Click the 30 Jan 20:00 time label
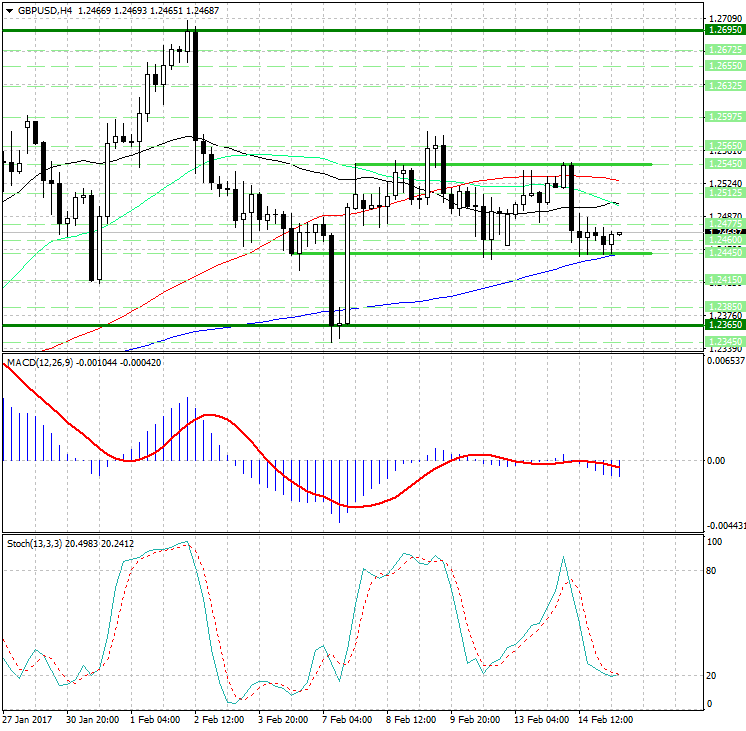This screenshot has height=731, width=746. 91,719
